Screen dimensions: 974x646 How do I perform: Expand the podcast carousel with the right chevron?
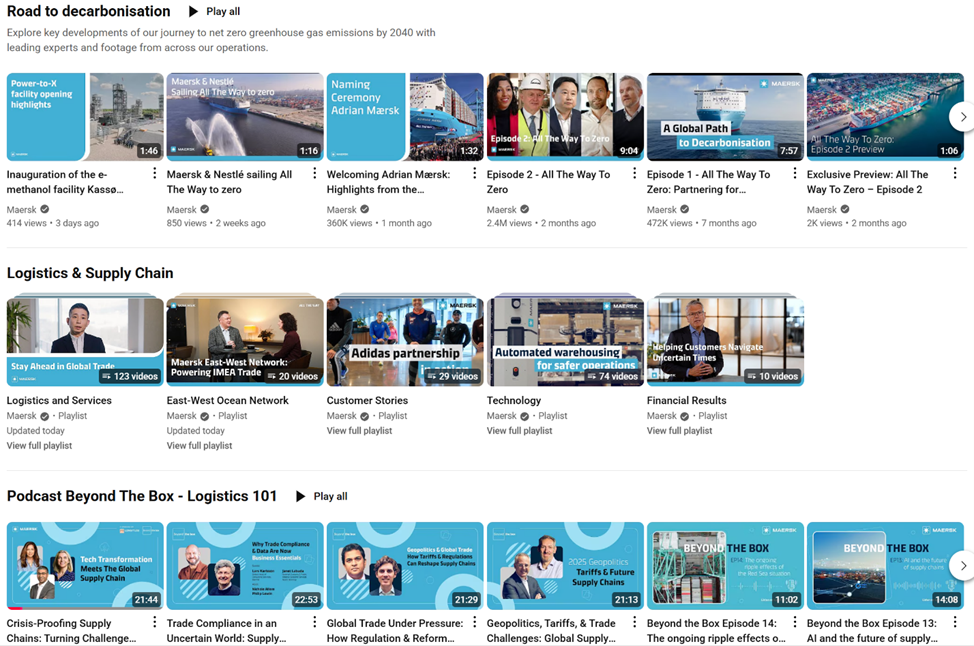pyautogui.click(x=962, y=566)
